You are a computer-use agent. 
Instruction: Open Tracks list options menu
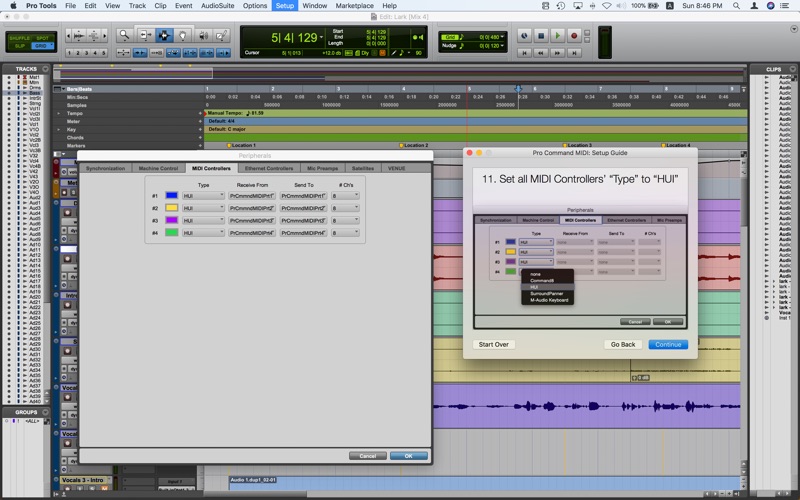(x=45, y=69)
